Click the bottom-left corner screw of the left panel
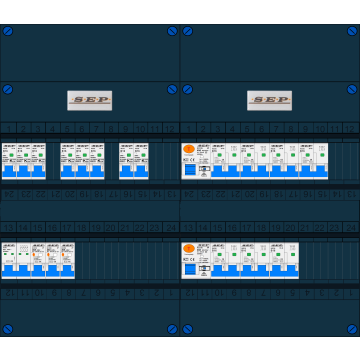The height and width of the screenshot is (360, 360). pos(8,329)
